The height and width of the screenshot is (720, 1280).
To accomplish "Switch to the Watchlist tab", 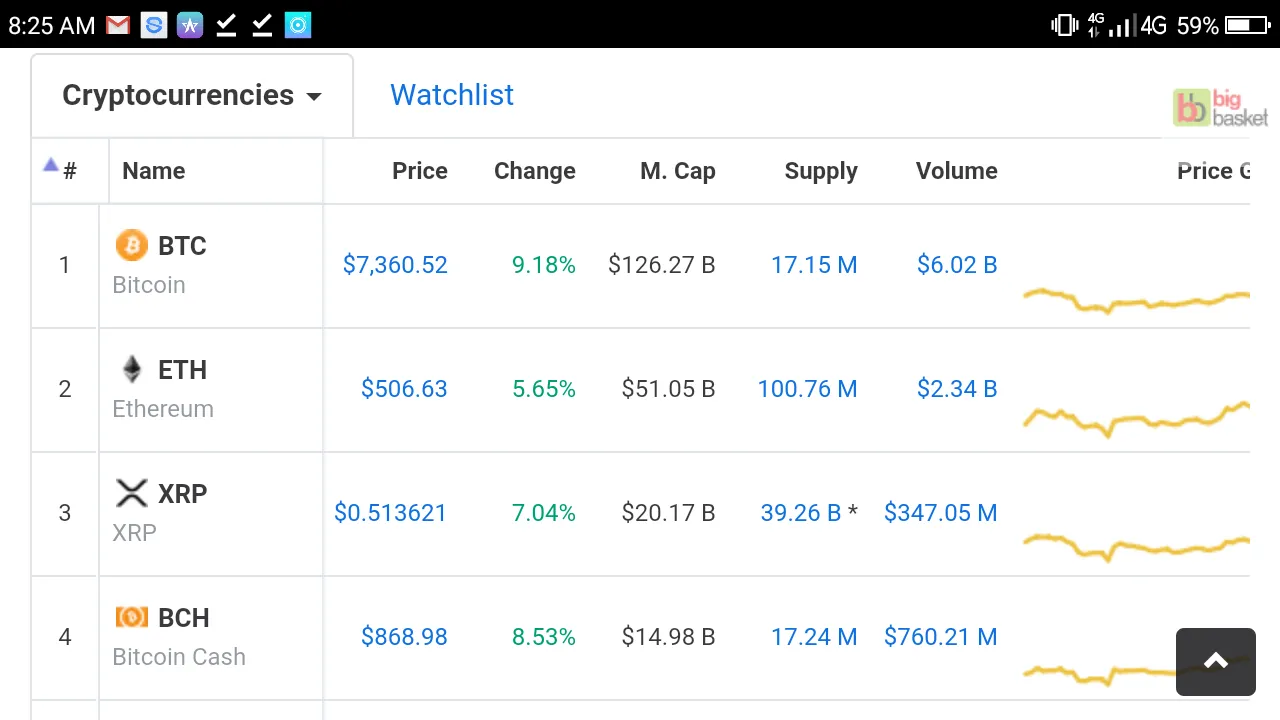I will pyautogui.click(x=452, y=95).
